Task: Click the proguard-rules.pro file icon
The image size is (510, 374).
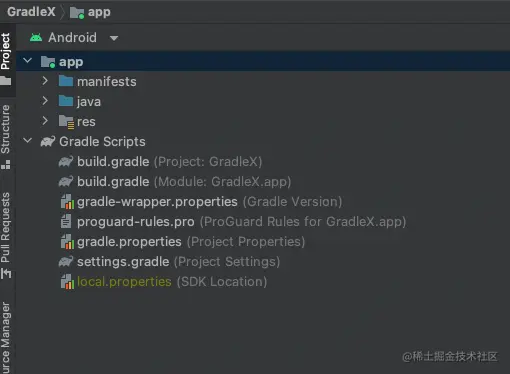Action: coord(66,222)
